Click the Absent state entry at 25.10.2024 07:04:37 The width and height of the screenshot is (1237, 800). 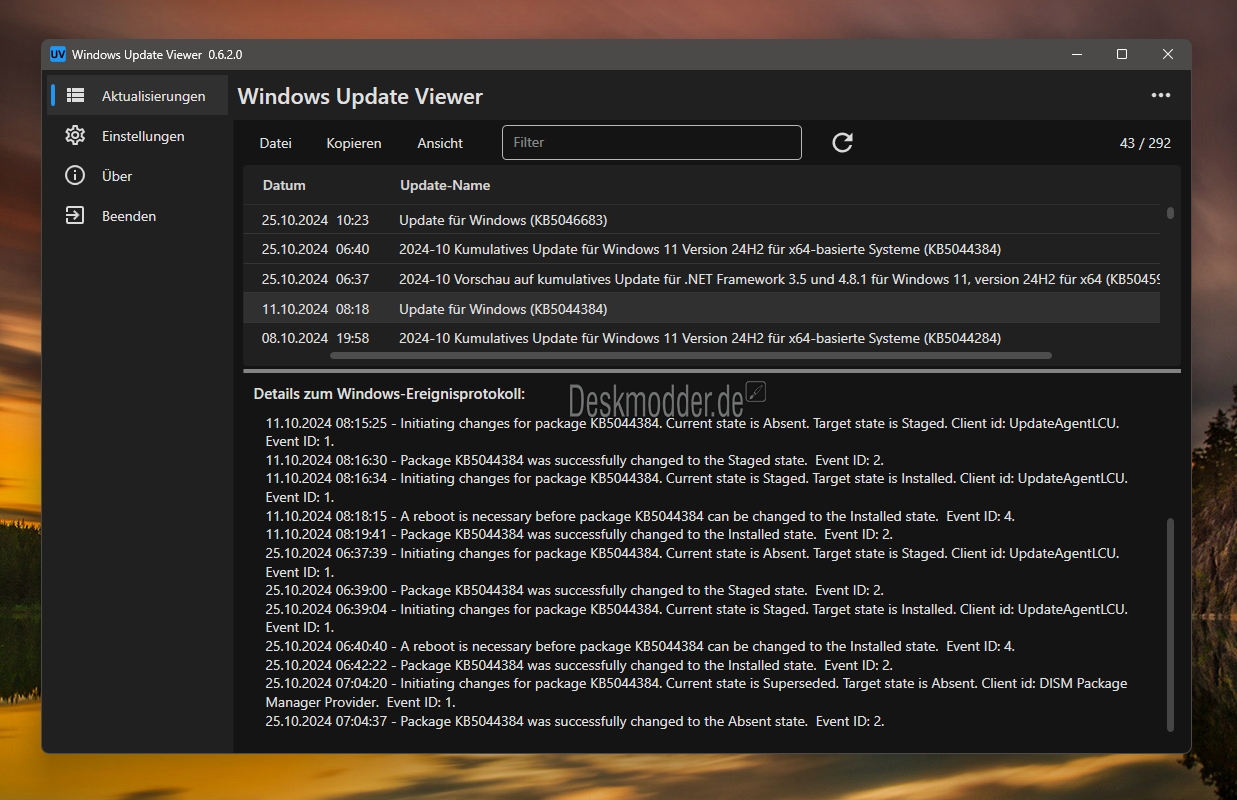575,721
